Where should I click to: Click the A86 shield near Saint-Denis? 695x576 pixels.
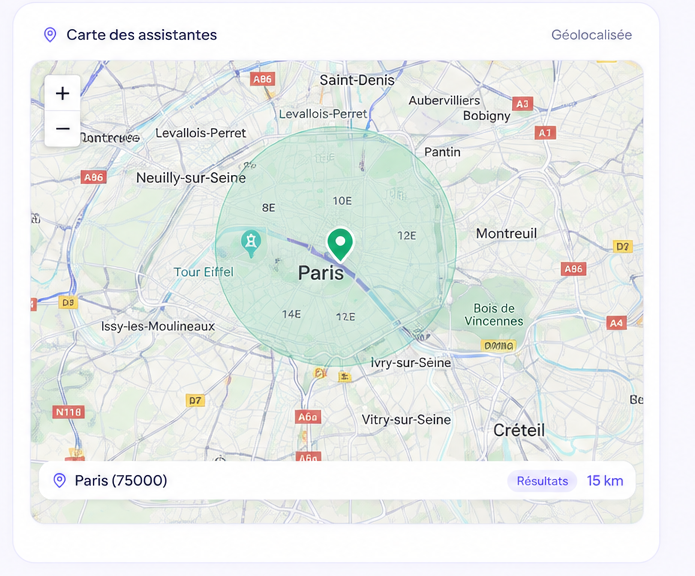pyautogui.click(x=262, y=79)
